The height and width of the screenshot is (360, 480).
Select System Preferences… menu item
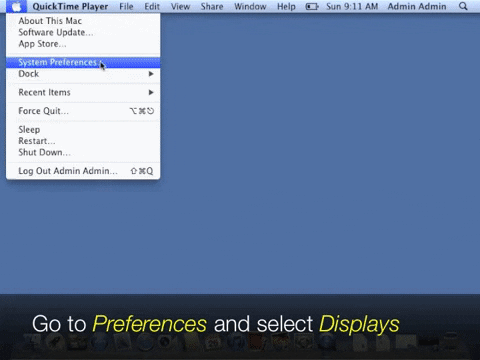click(x=83, y=62)
